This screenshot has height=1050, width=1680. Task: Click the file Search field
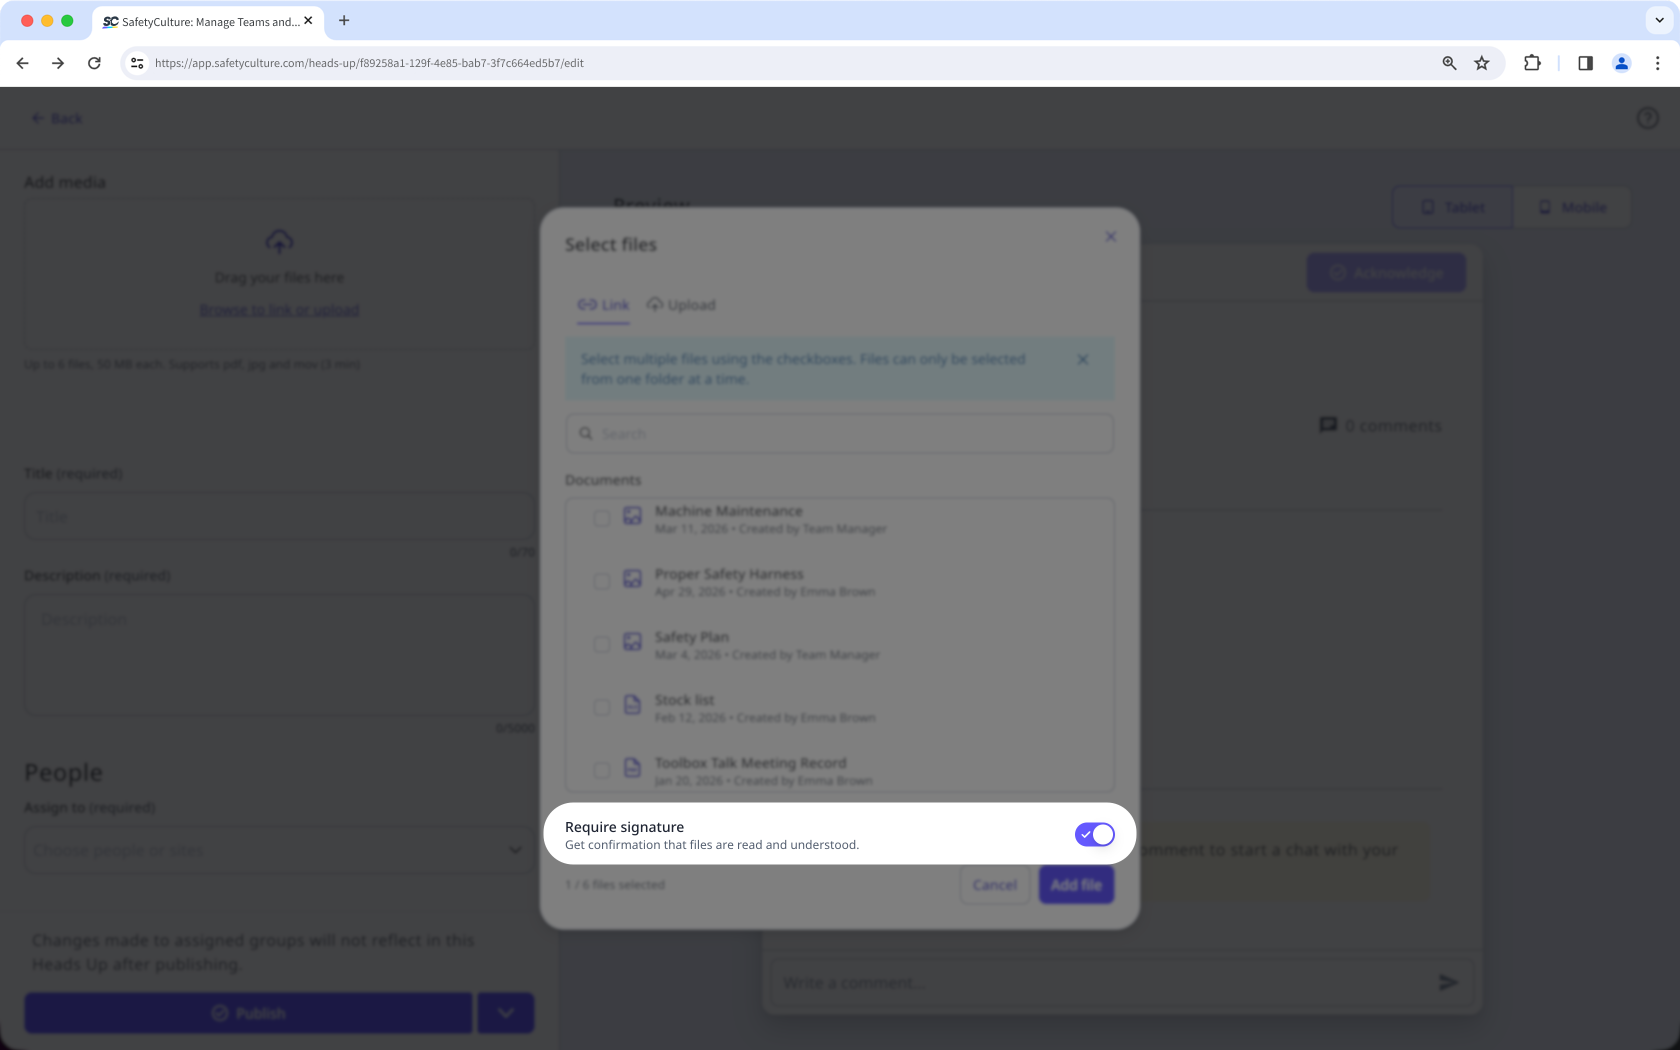point(839,433)
